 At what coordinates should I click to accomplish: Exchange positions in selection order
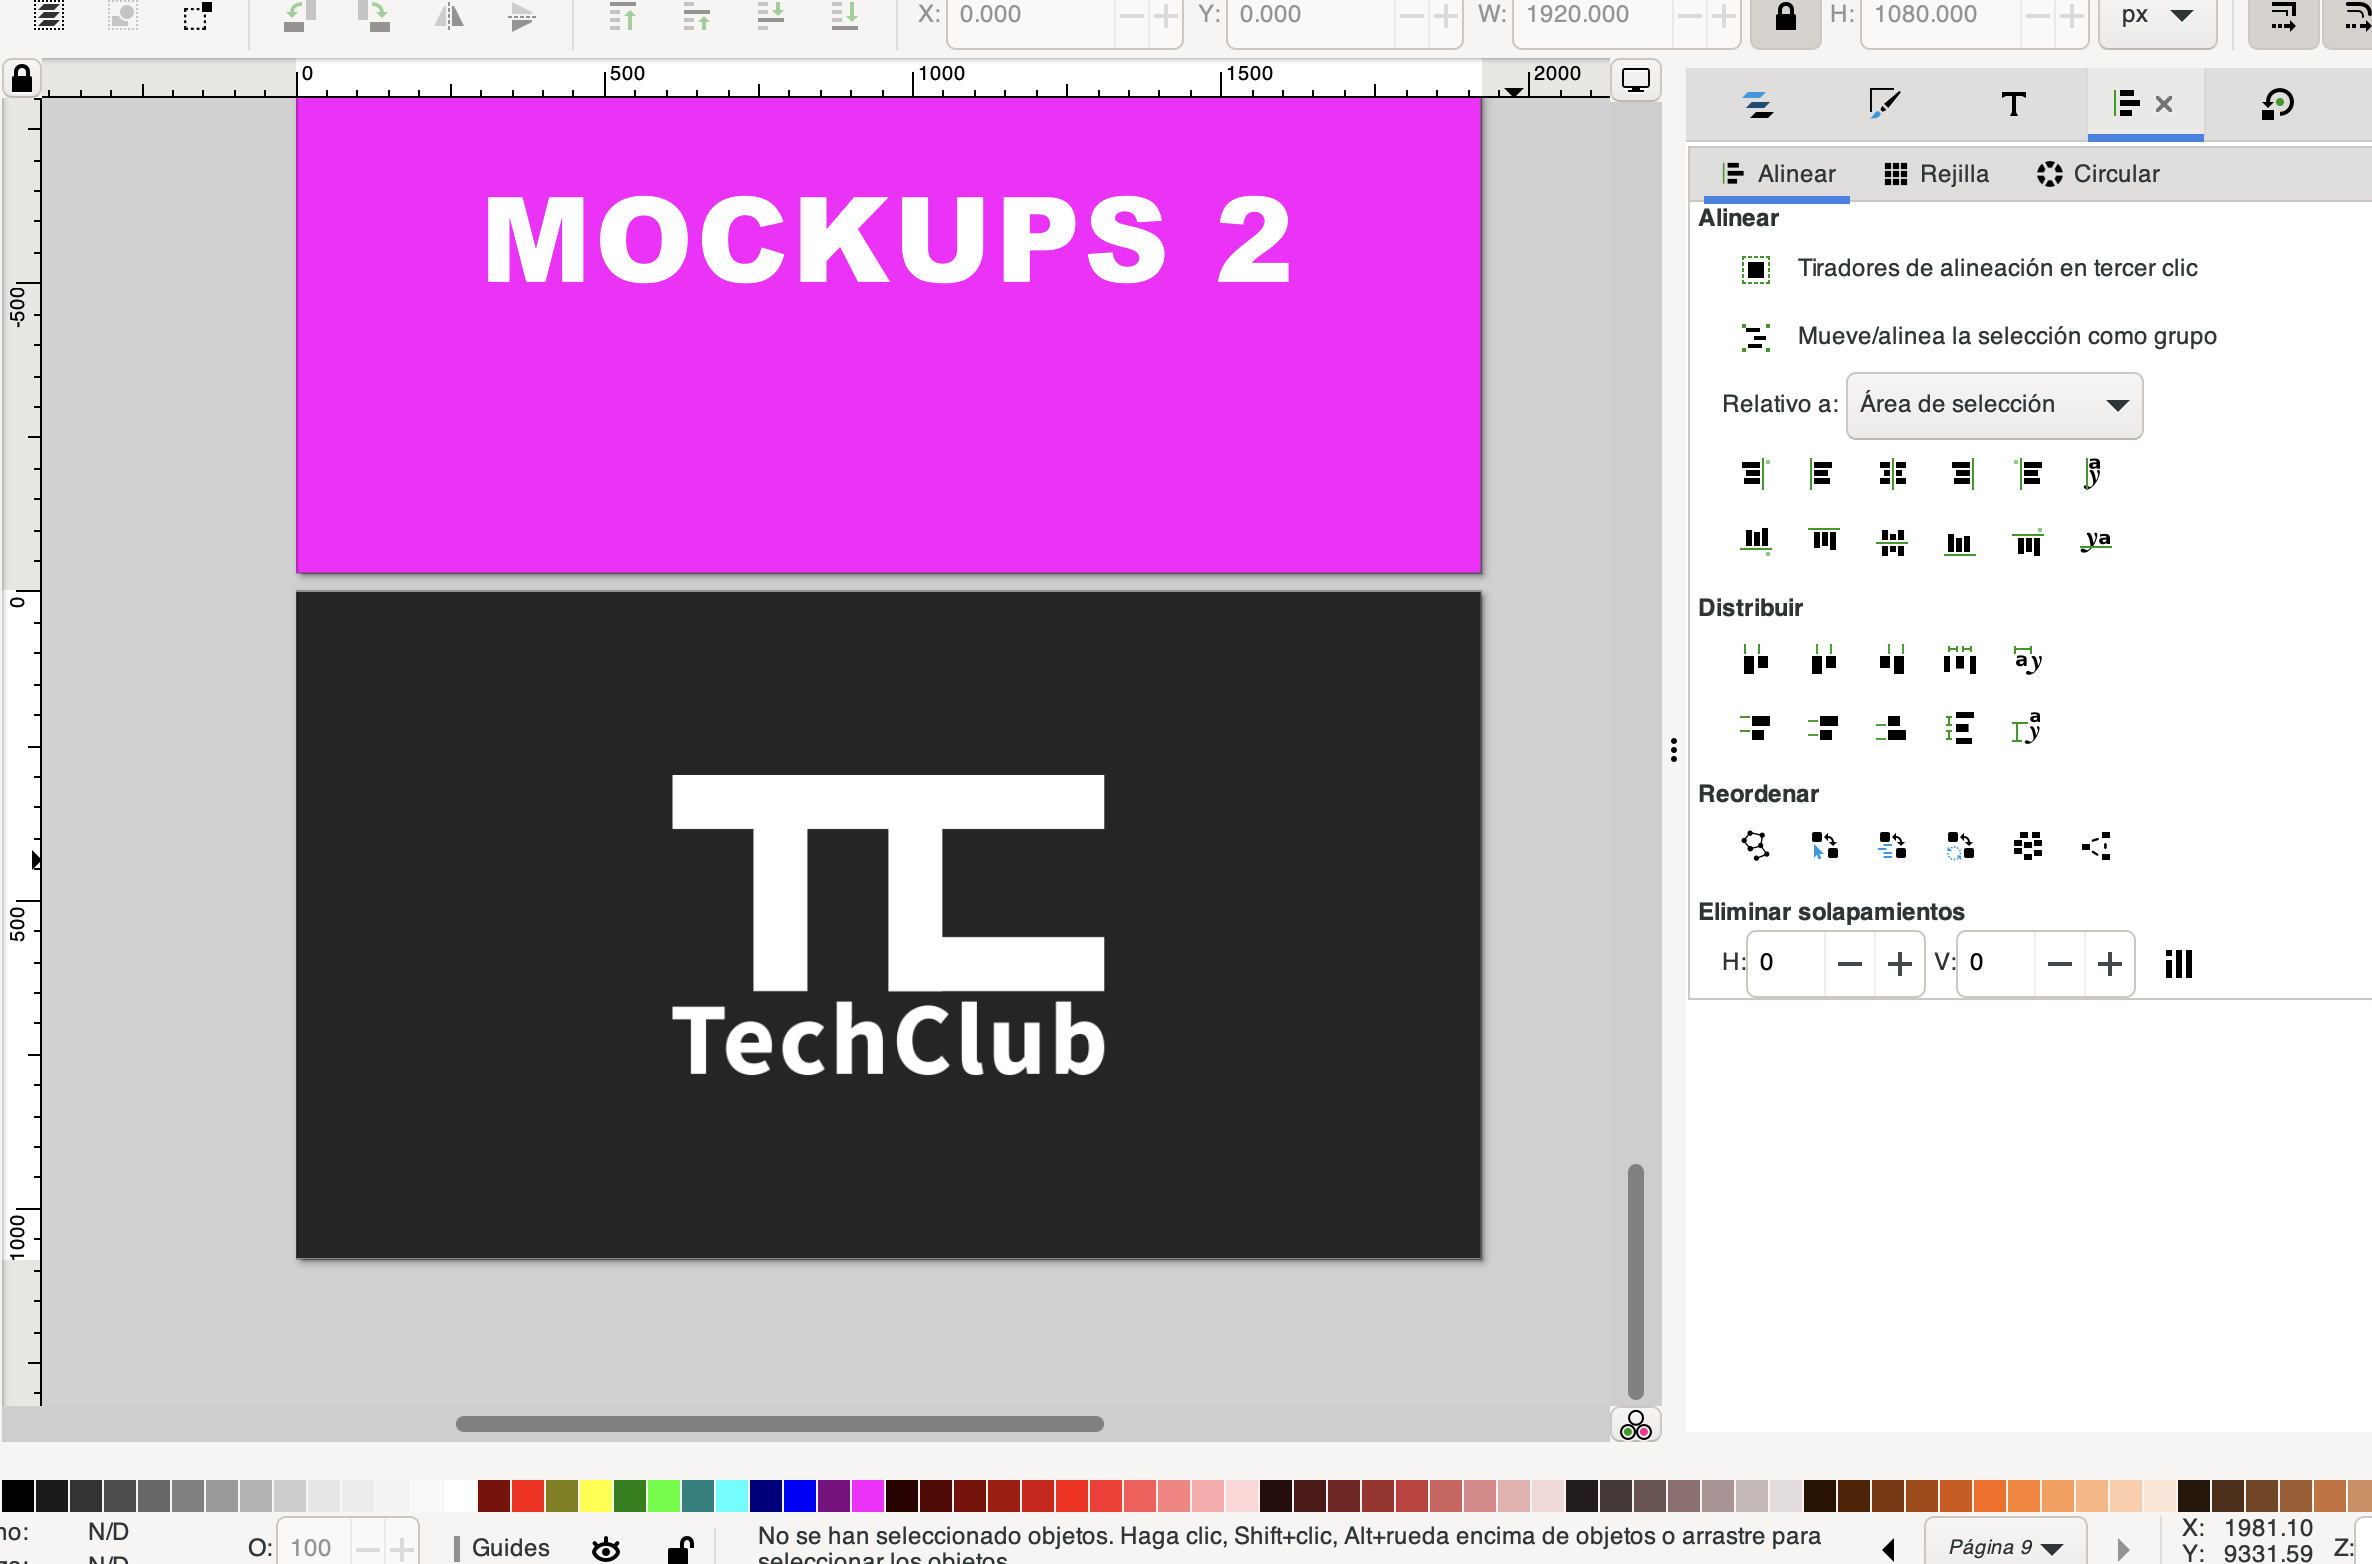pyautogui.click(x=1823, y=845)
